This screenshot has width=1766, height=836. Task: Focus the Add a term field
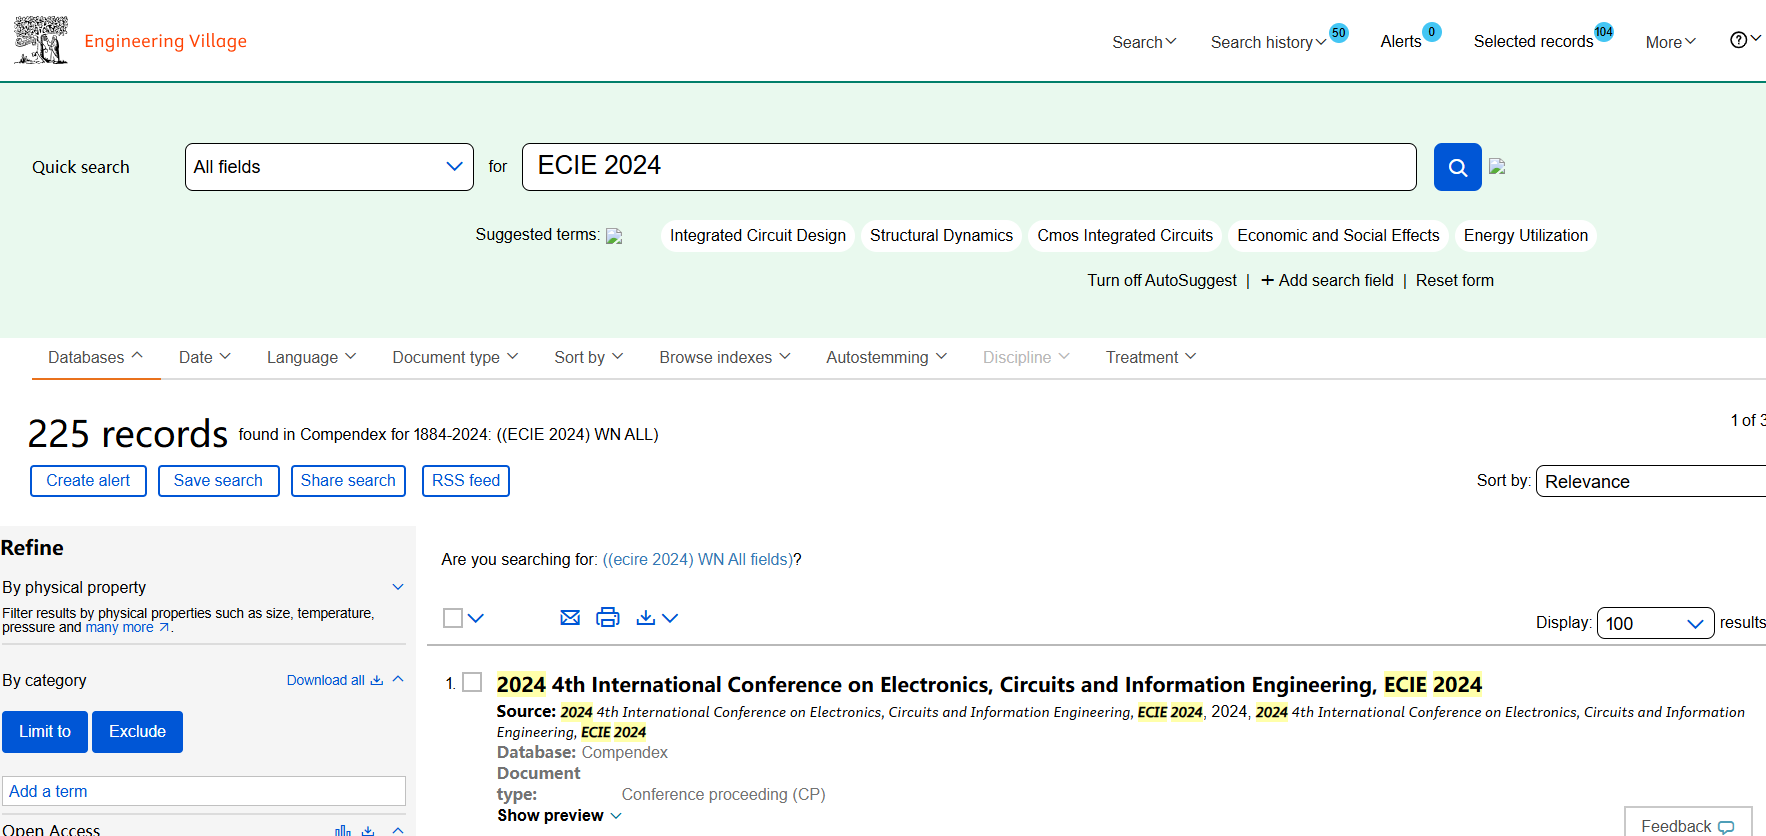pyautogui.click(x=204, y=791)
